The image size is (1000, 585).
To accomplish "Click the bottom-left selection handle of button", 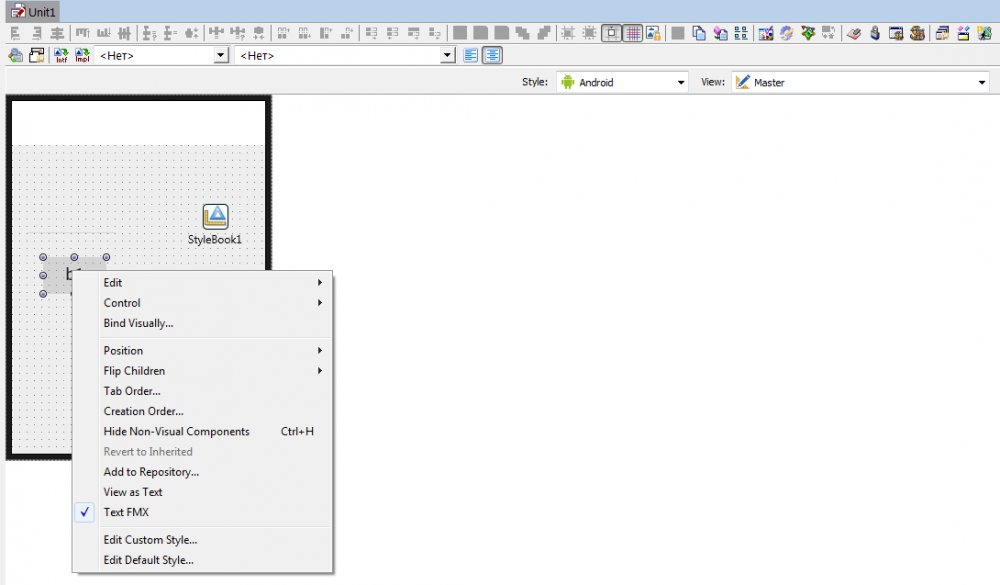I will click(43, 294).
